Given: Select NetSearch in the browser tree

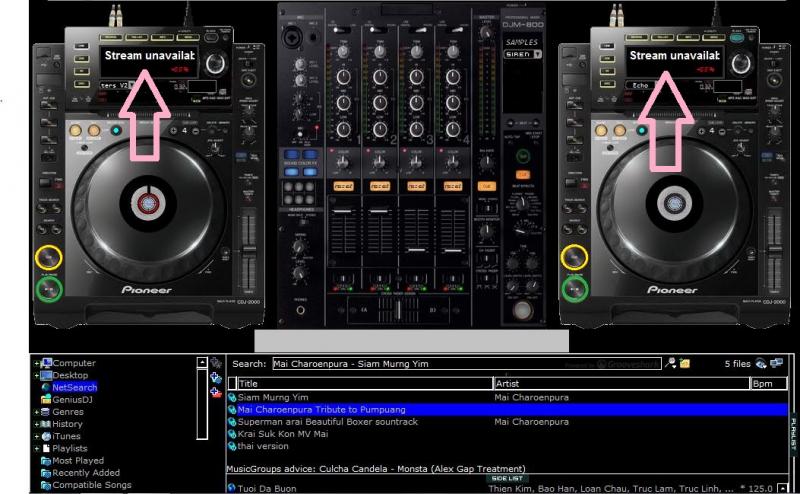Looking at the screenshot, I should tap(74, 387).
